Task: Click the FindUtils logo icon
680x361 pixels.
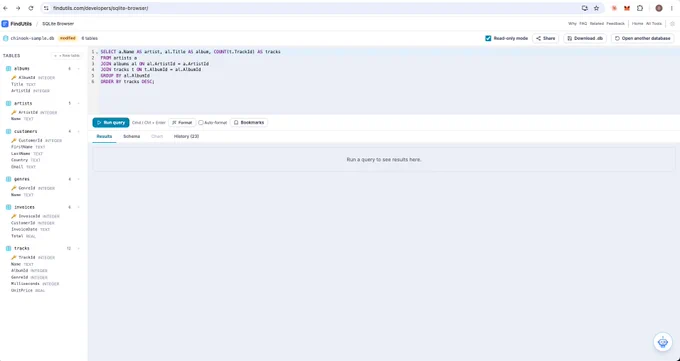Action: (5, 24)
